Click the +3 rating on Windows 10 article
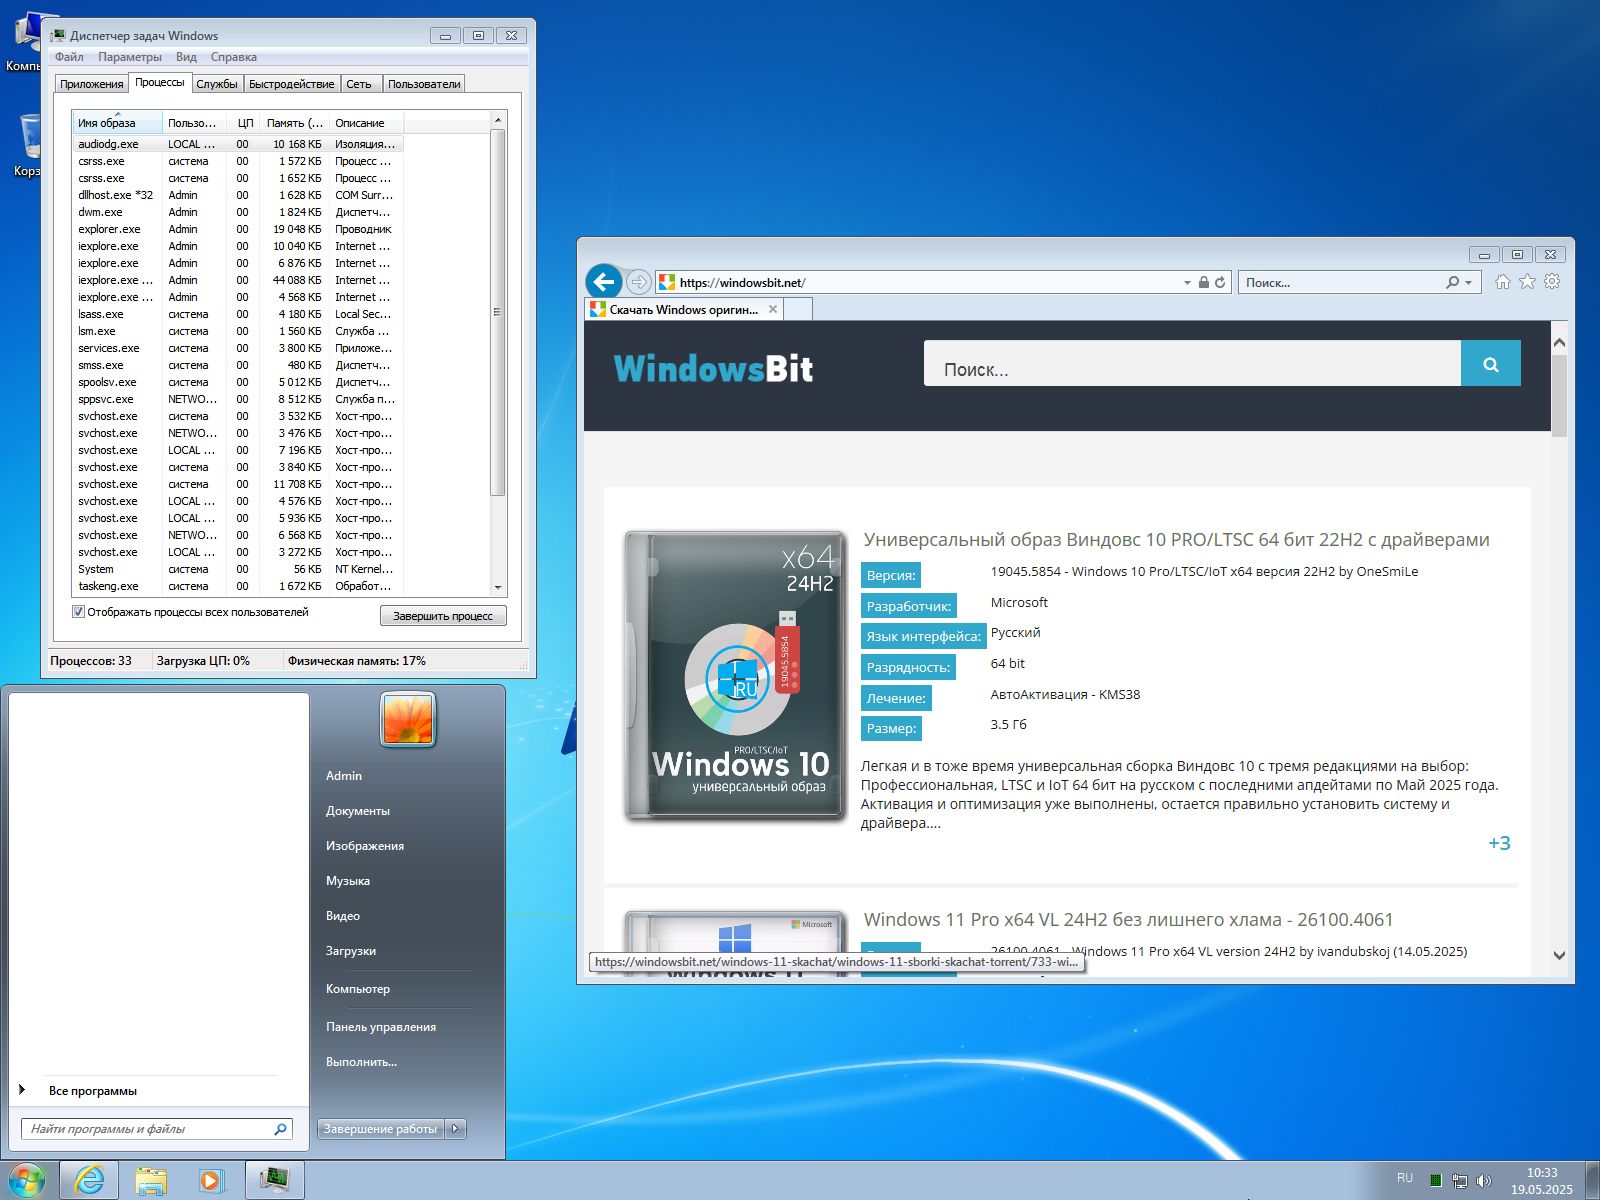 click(x=1499, y=843)
